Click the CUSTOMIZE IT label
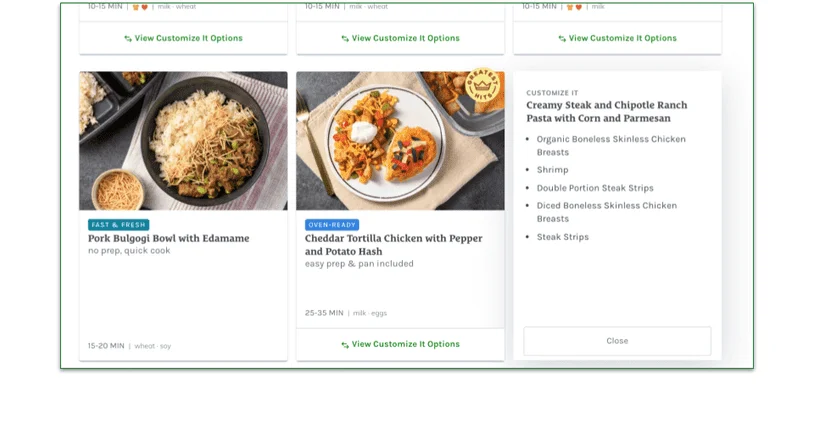This screenshot has height=435, width=814. 552,93
